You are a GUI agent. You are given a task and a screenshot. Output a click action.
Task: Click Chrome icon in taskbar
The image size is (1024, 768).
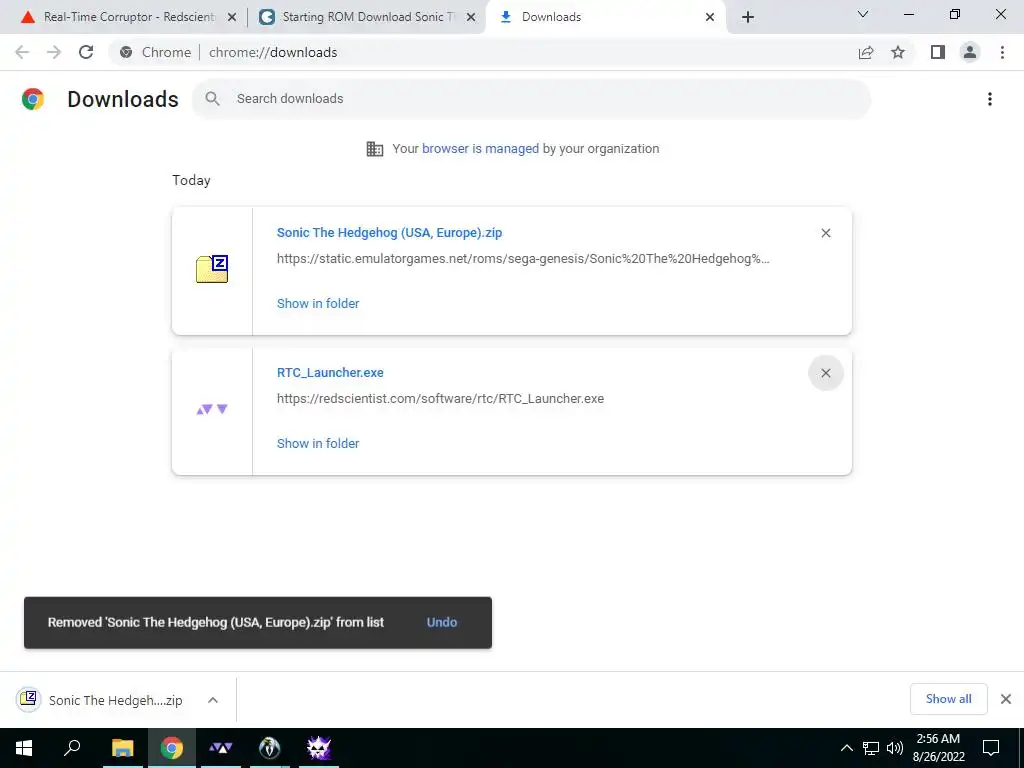[x=172, y=748]
